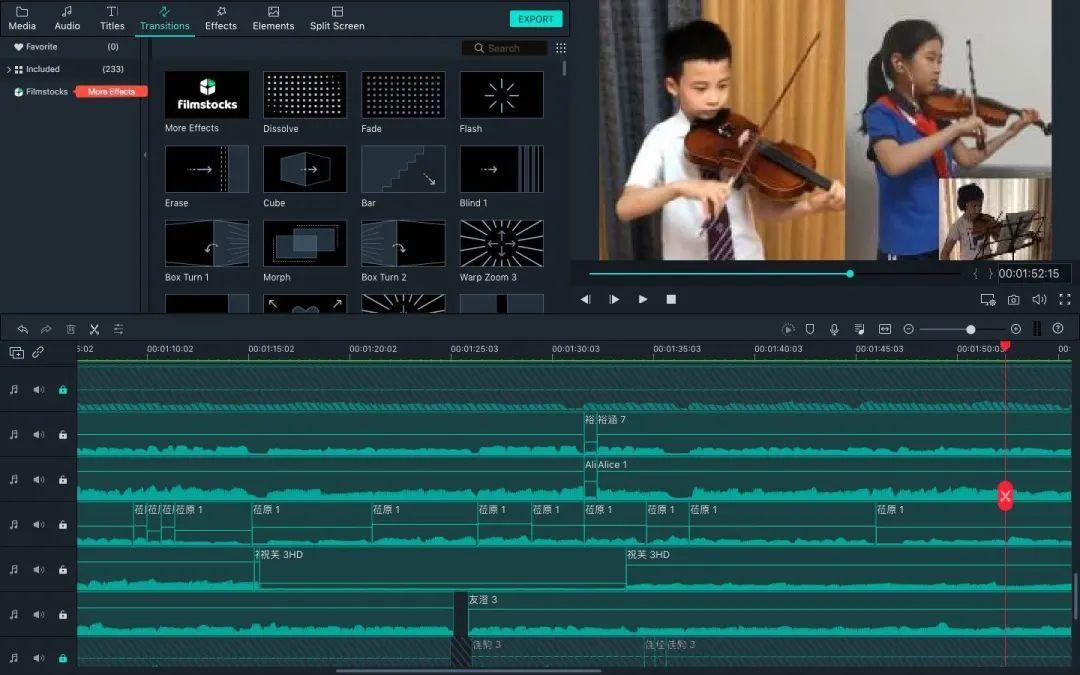Open the Split Screen tab

(x=337, y=19)
